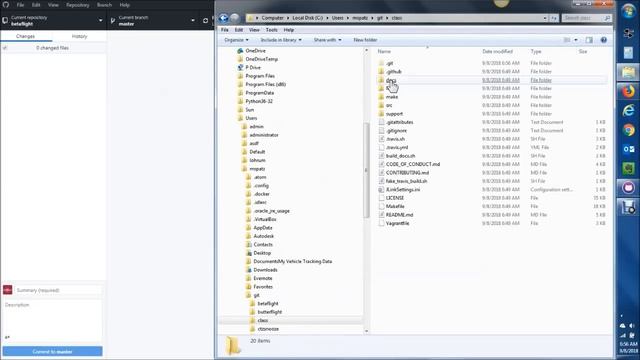Select the .git folder in file list
The image size is (640, 360).
(x=389, y=63)
